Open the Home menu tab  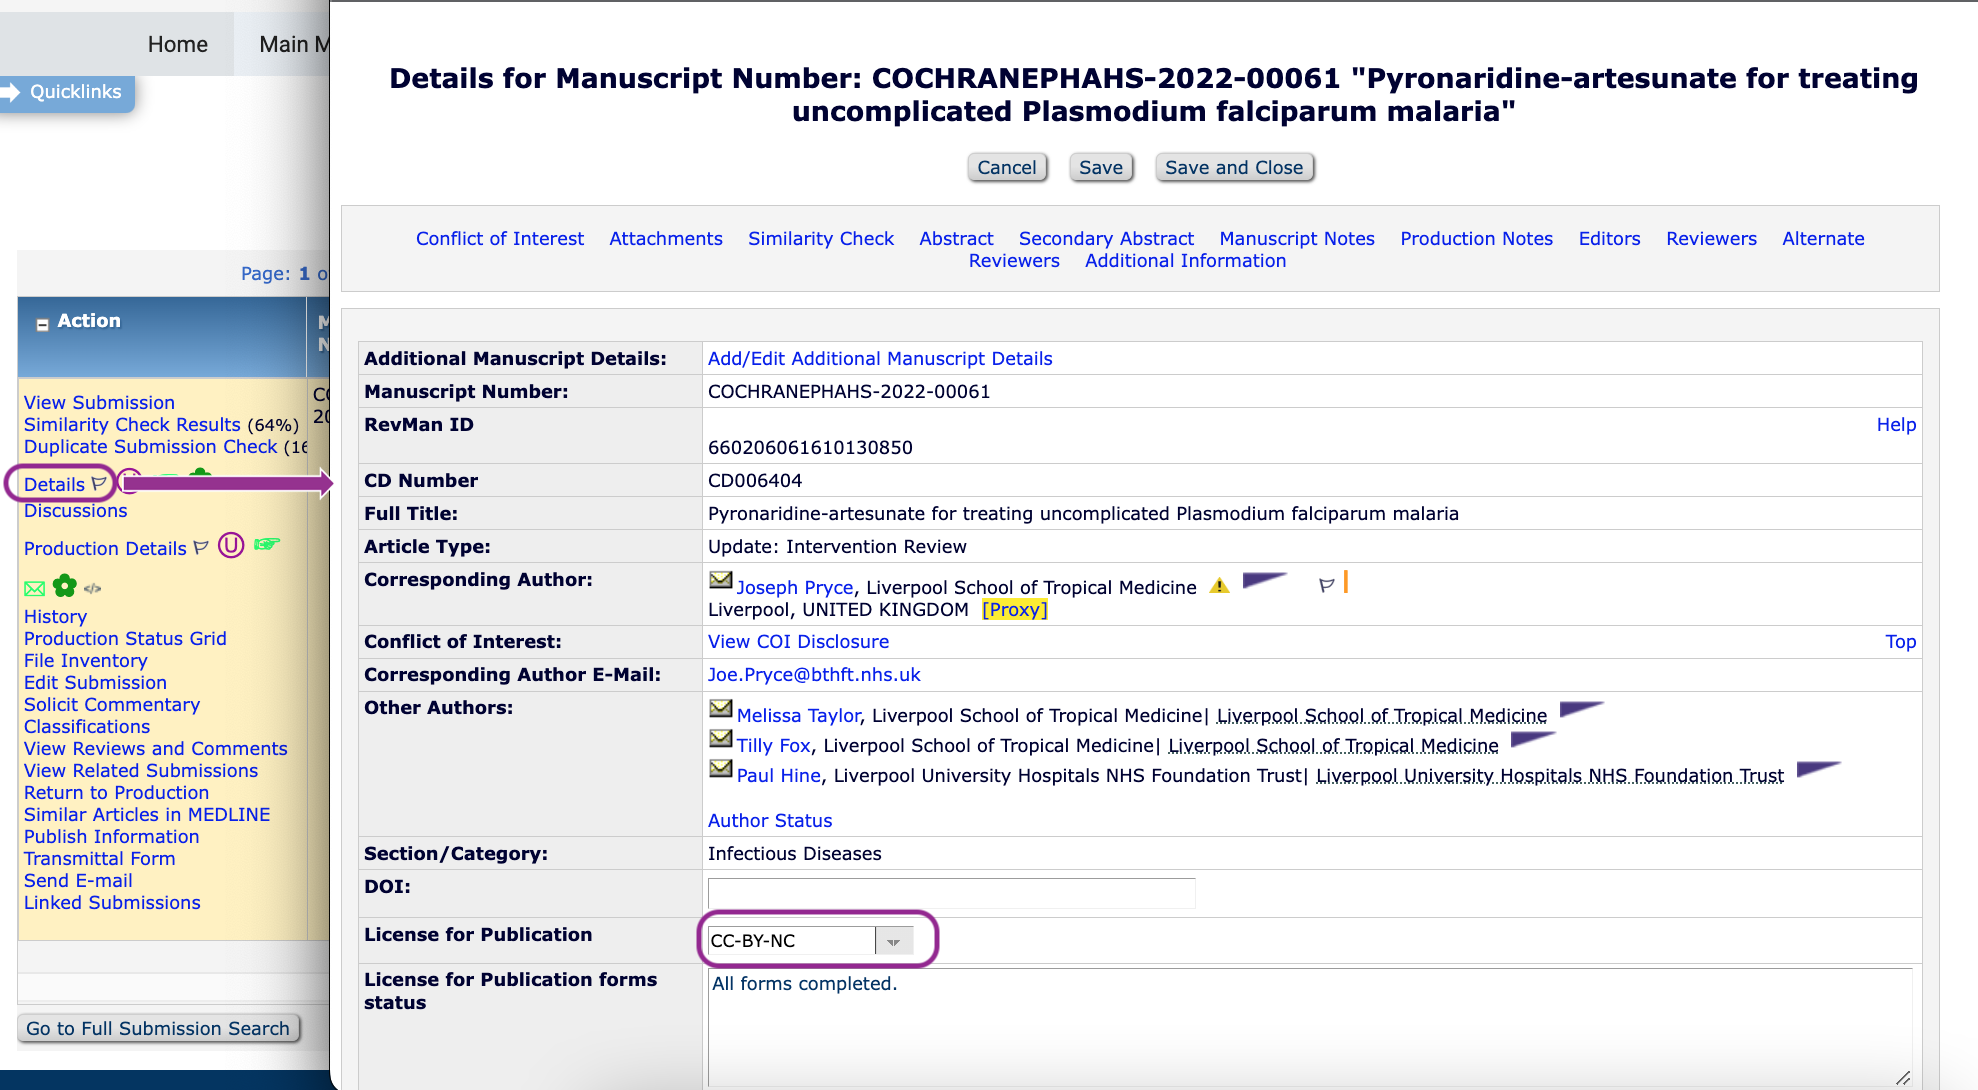[177, 44]
